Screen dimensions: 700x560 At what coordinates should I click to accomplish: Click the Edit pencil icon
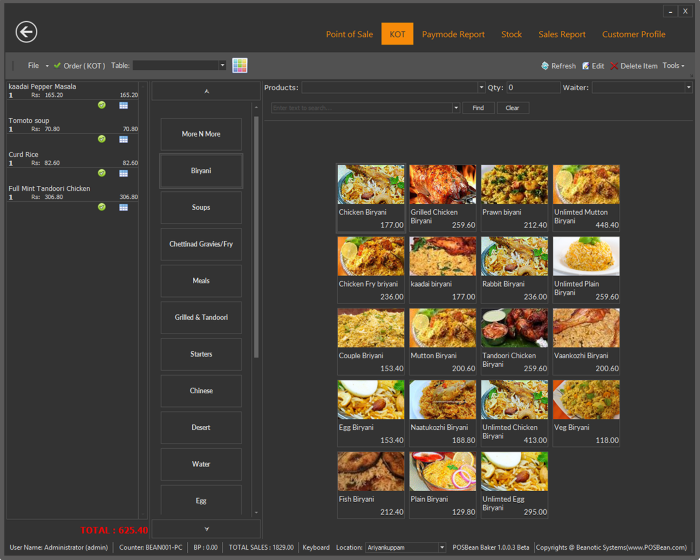[586, 66]
